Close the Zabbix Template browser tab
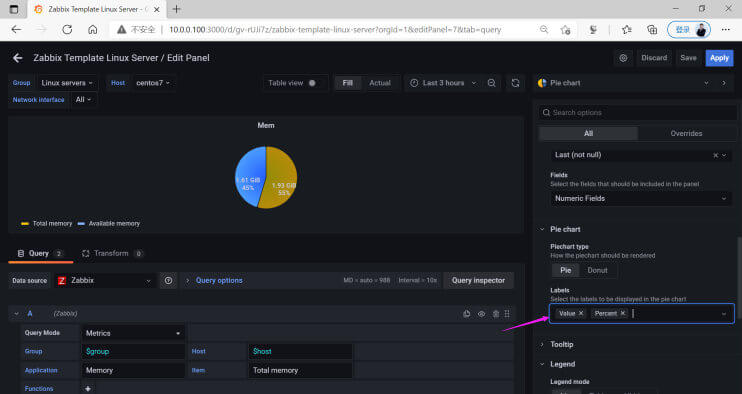The width and height of the screenshot is (742, 394). [x=157, y=9]
